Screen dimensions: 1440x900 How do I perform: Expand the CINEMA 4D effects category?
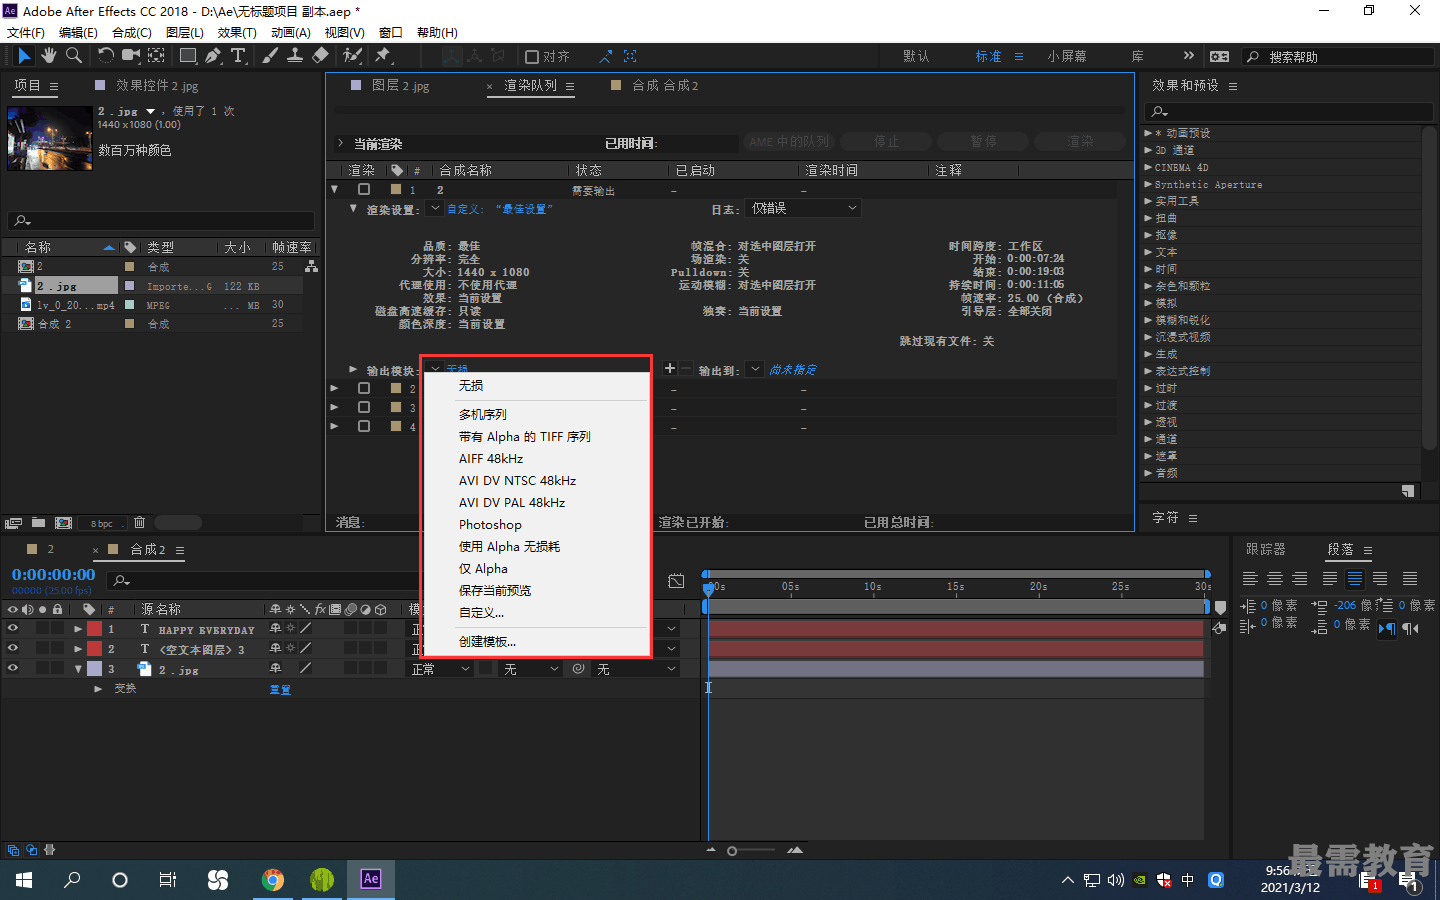point(1148,167)
